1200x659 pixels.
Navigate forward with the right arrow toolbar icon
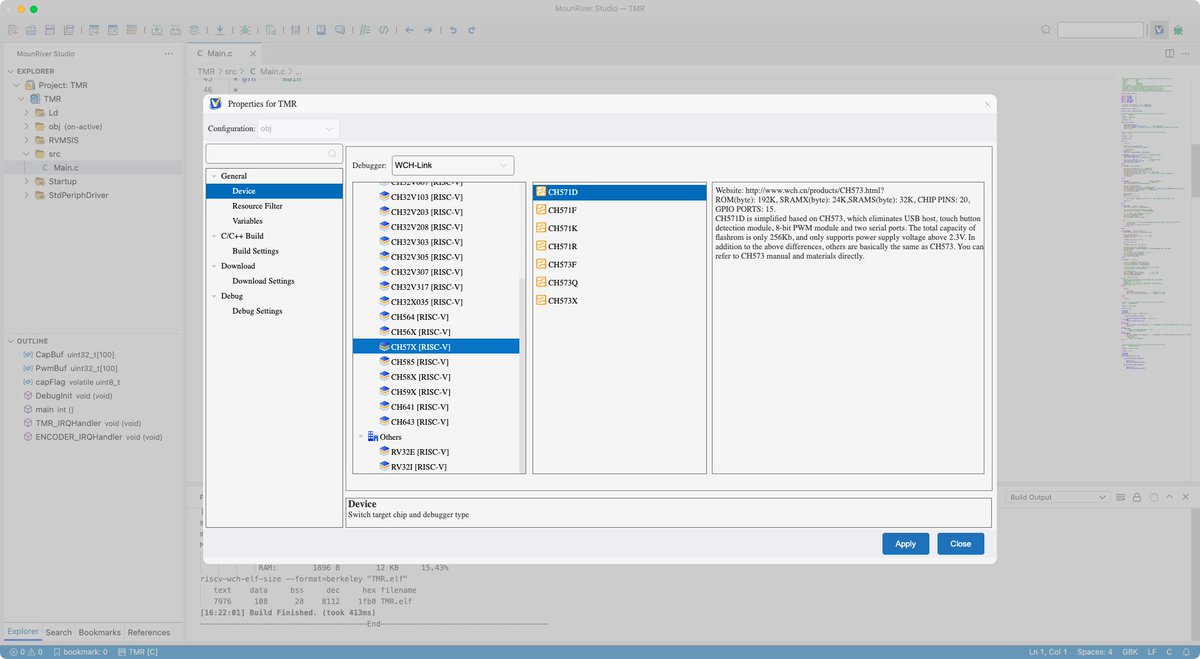[x=427, y=30]
